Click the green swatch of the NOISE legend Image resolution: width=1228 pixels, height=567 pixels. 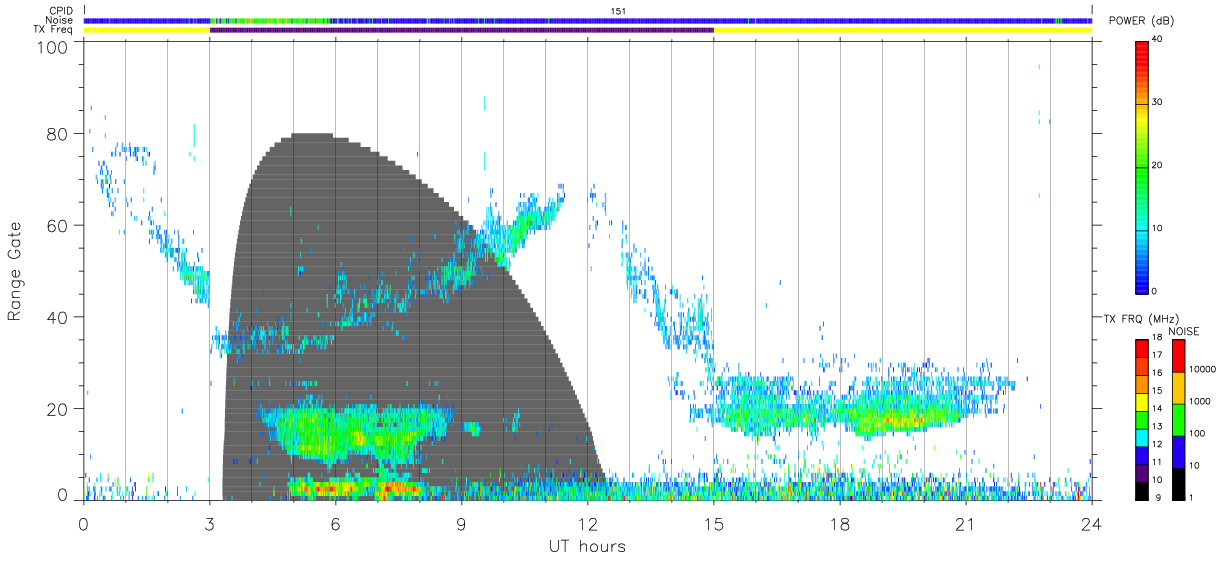coord(1178,420)
